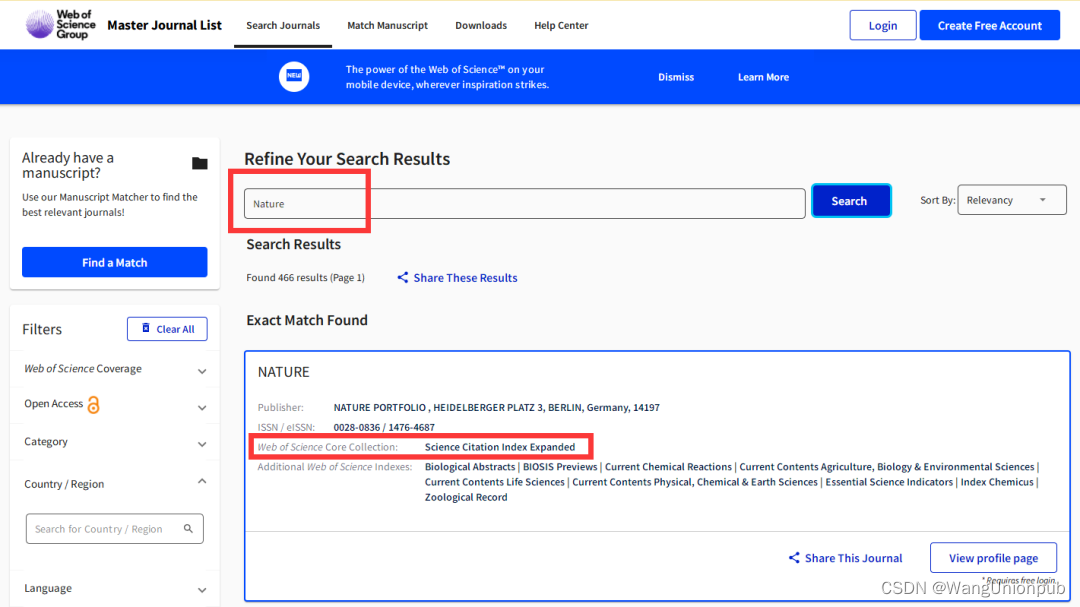Viewport: 1080px width, 607px height.
Task: Click the Found 466 results text
Action: pyautogui.click(x=305, y=278)
